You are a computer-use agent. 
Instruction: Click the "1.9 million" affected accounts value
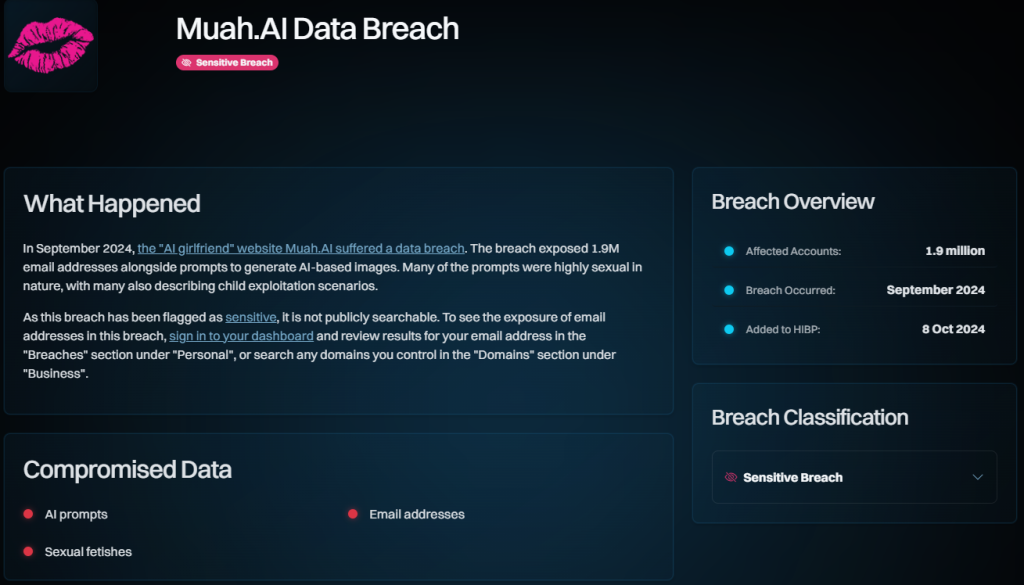[x=956, y=251]
